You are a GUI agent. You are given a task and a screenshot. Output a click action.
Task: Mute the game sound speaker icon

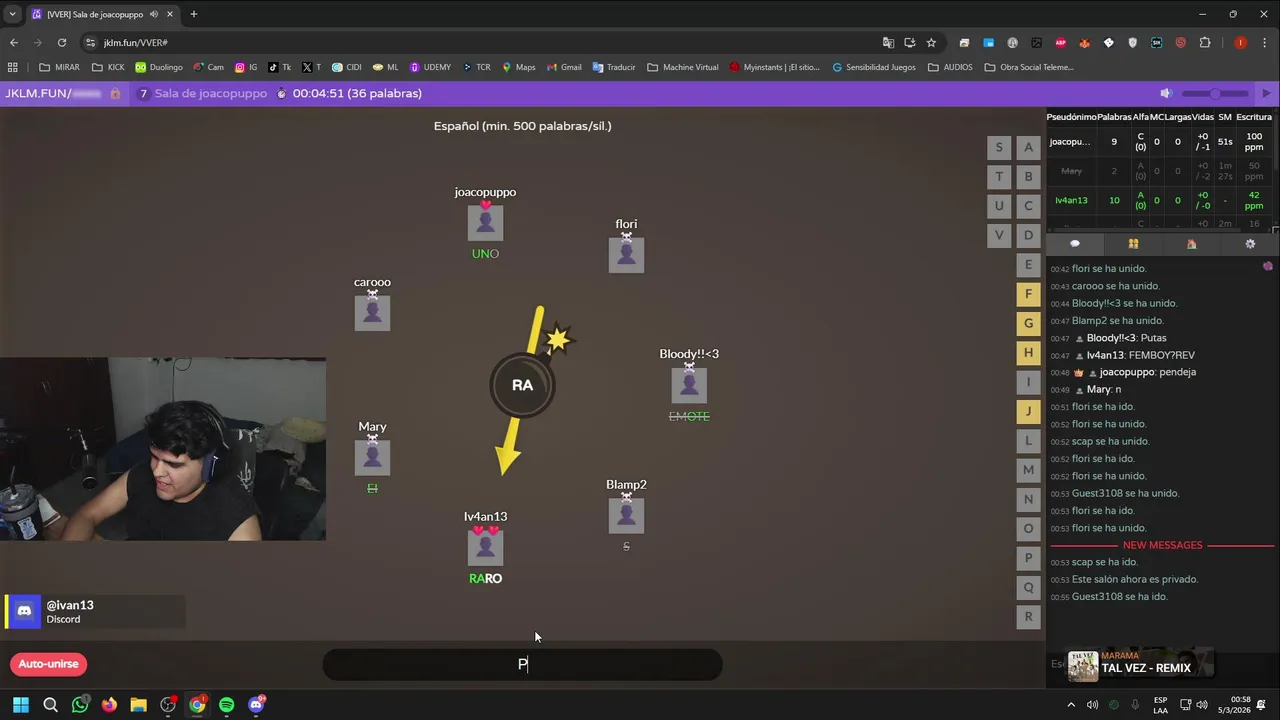(x=1166, y=93)
